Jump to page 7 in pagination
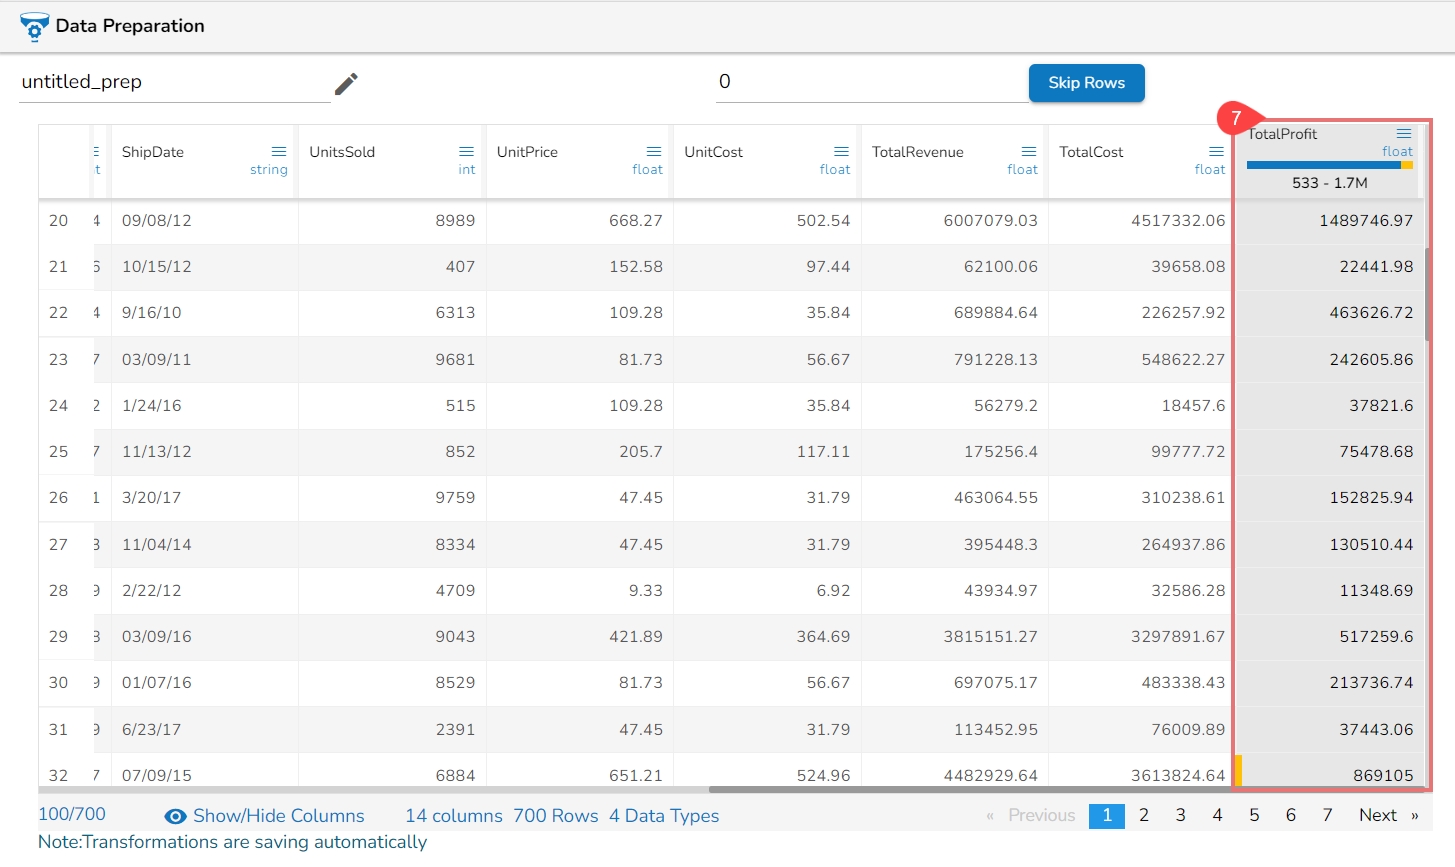The image size is (1455, 867). pos(1327,816)
